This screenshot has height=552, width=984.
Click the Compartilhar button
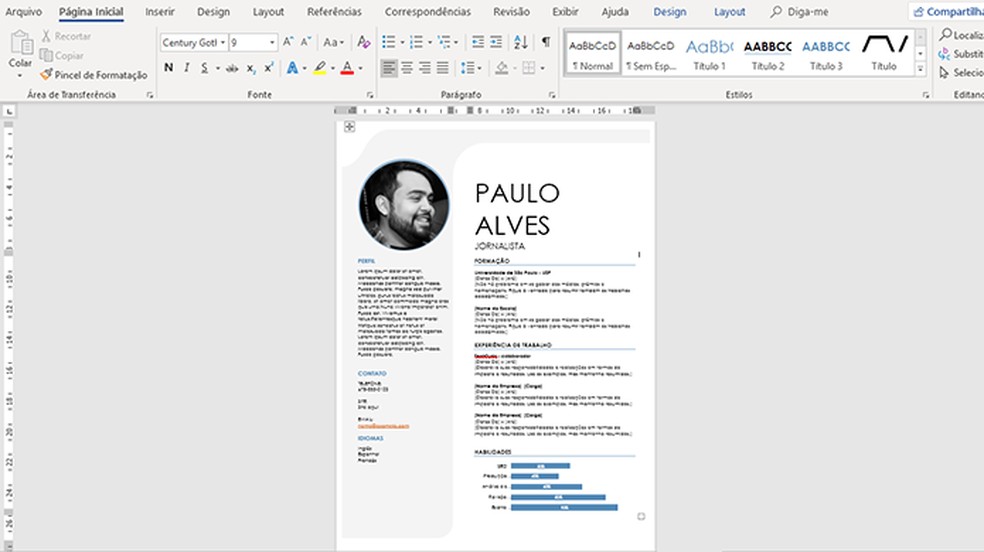[946, 12]
